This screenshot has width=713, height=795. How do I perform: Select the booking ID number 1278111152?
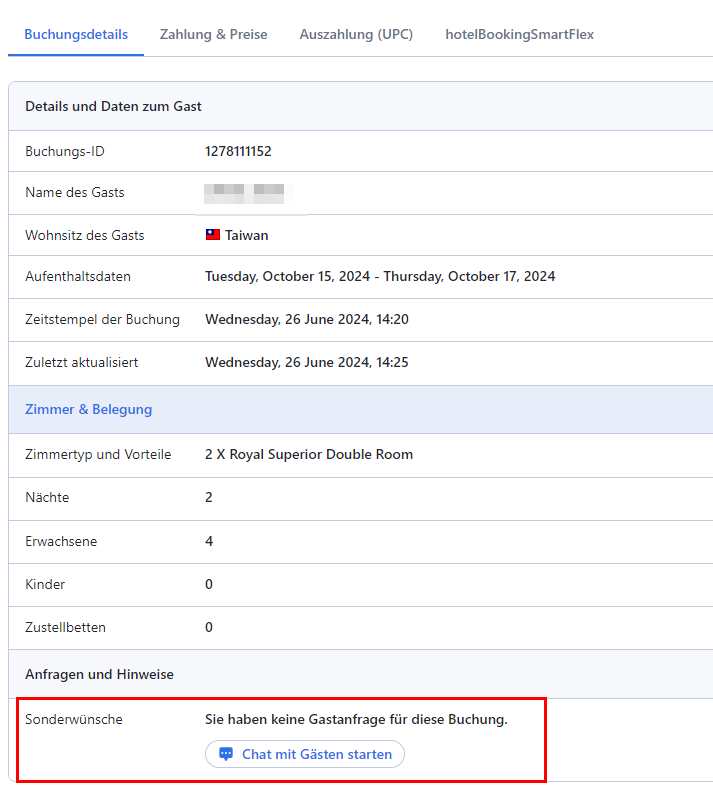pos(238,152)
